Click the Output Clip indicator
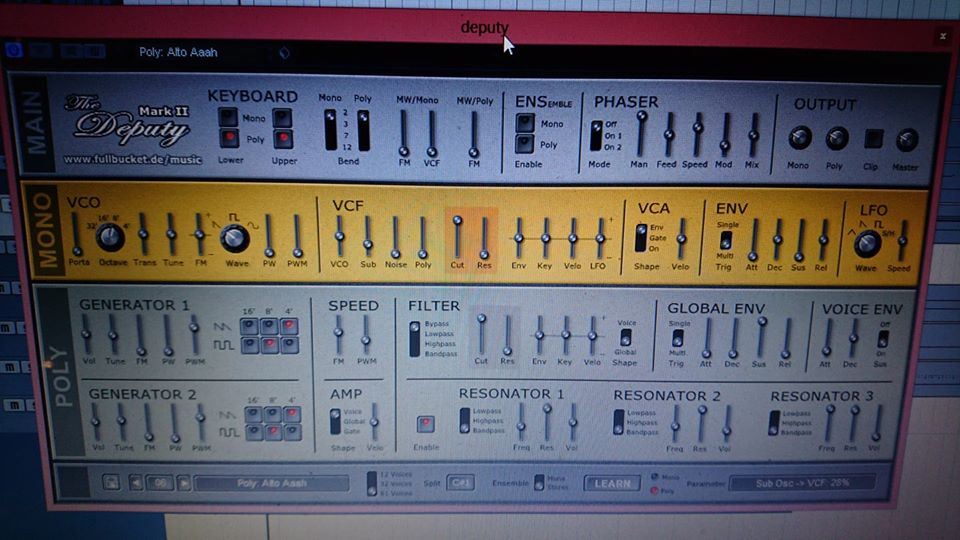Image resolution: width=960 pixels, height=540 pixels. (873, 139)
